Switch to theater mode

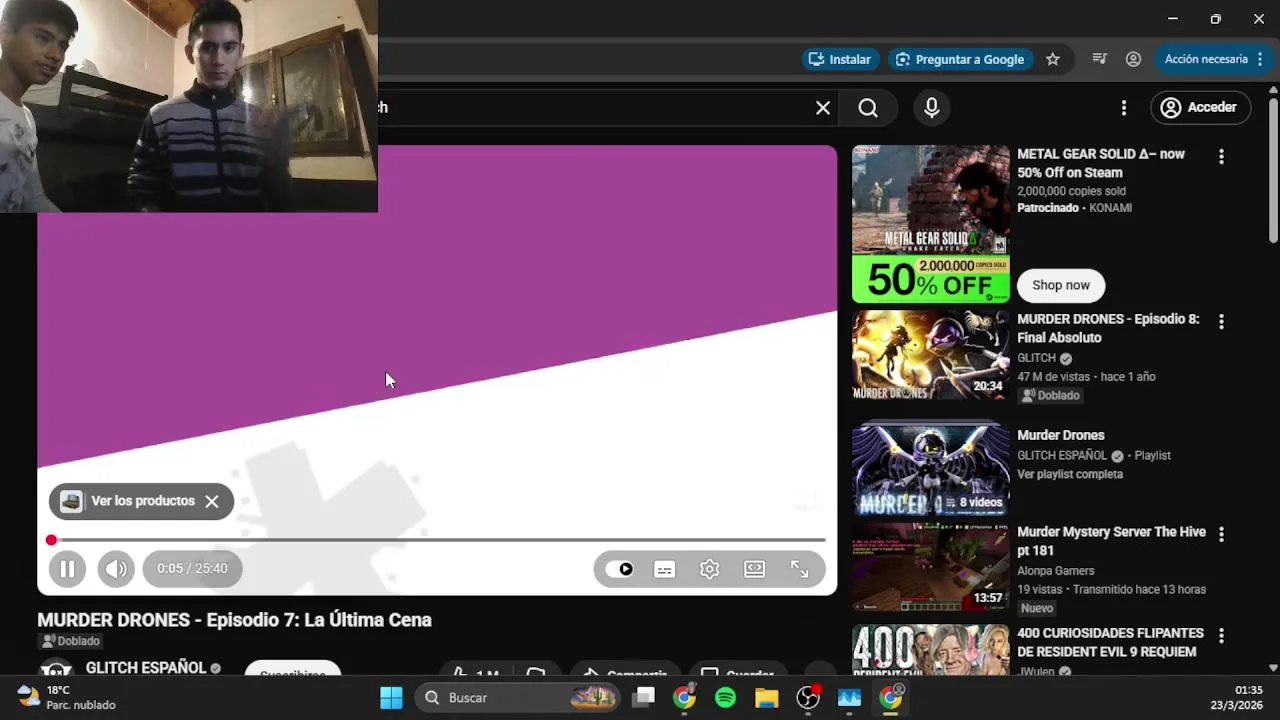(755, 569)
